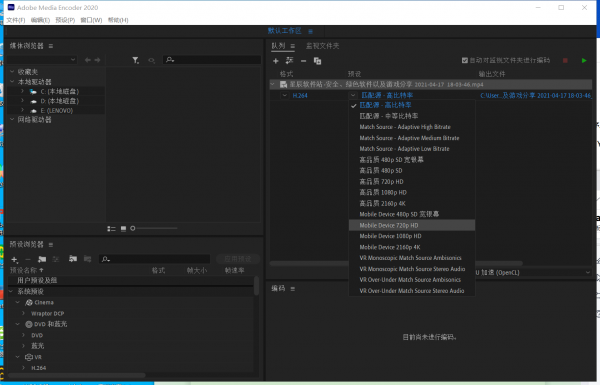Open preset settings icon in preset browser
This screenshot has width=600, height=385.
coord(56,259)
